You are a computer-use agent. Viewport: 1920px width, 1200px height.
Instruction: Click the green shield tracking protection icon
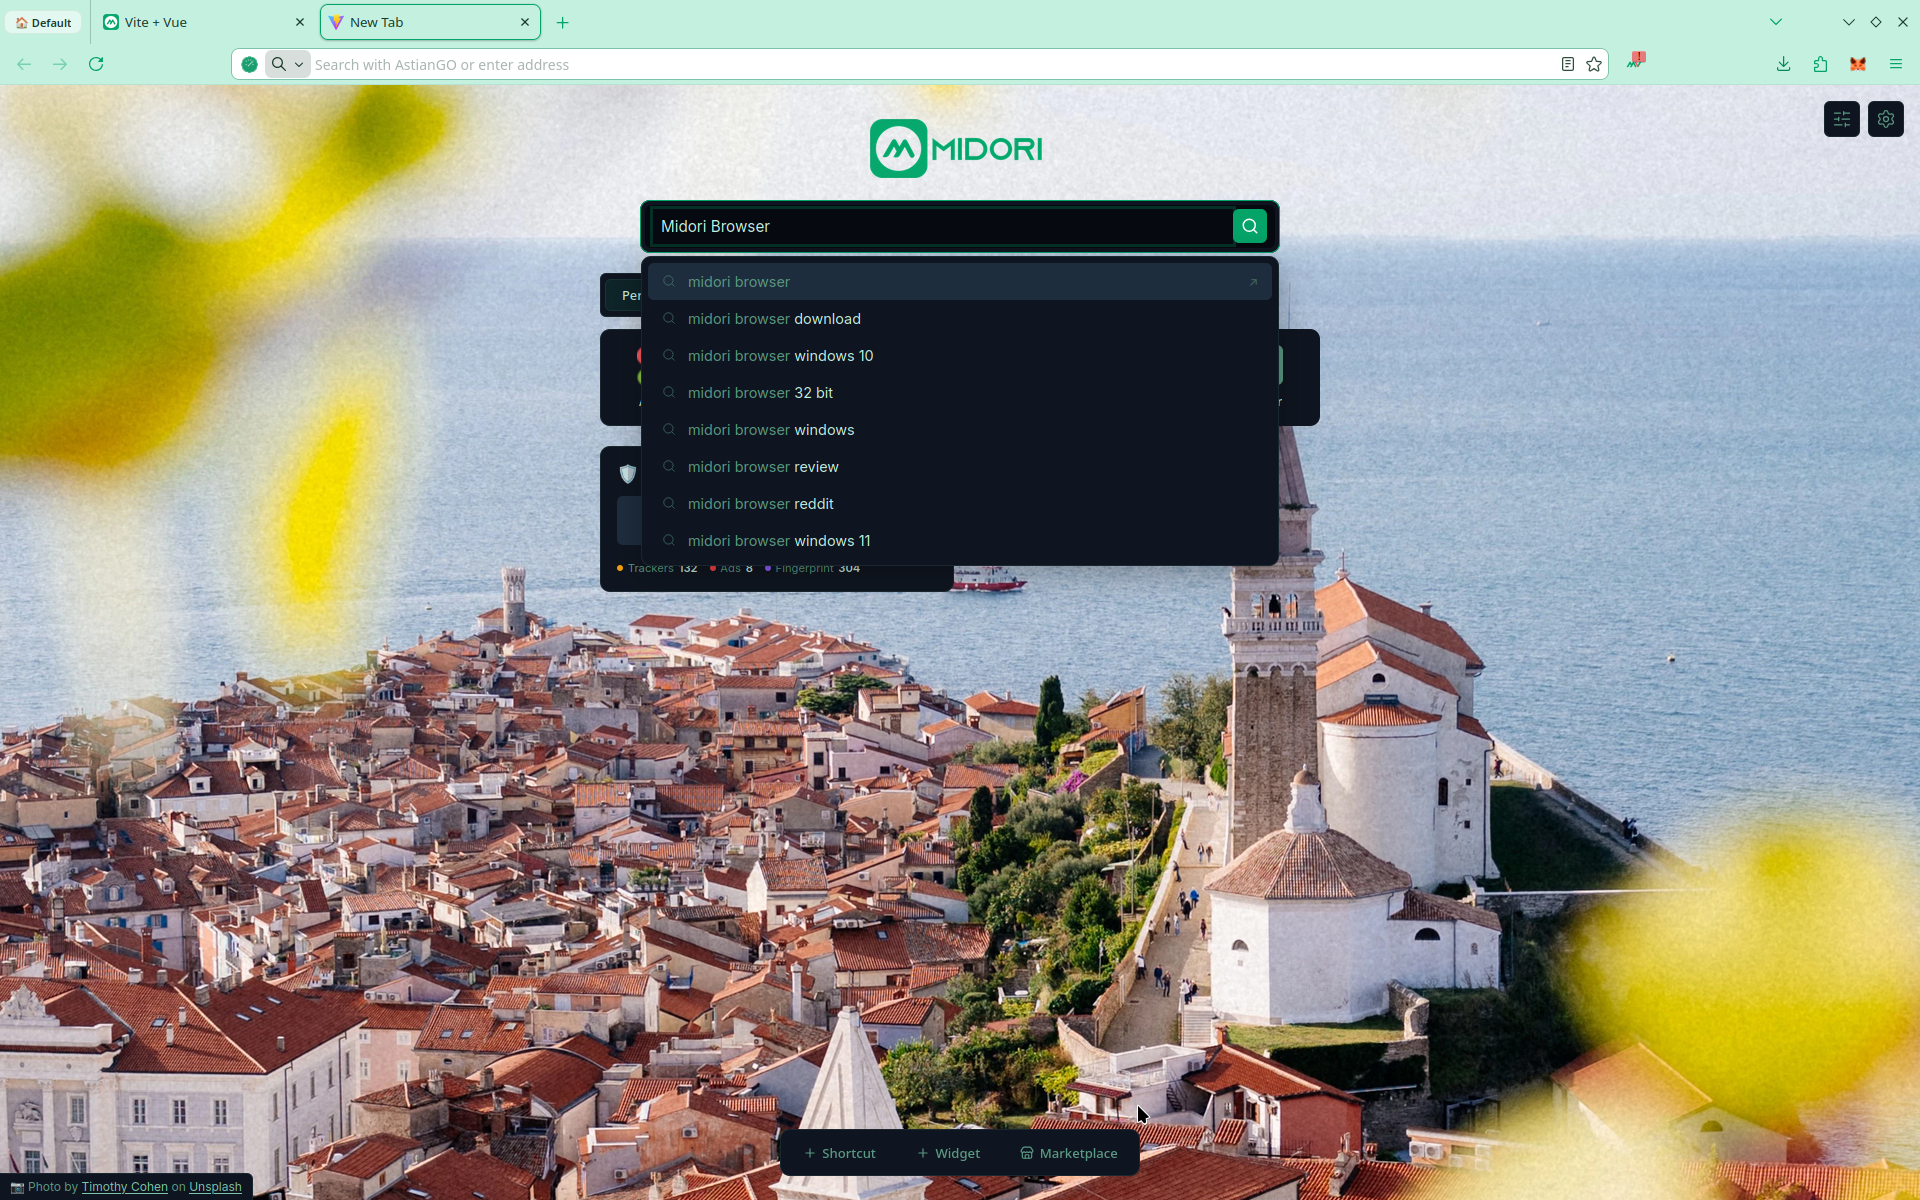click(x=249, y=64)
